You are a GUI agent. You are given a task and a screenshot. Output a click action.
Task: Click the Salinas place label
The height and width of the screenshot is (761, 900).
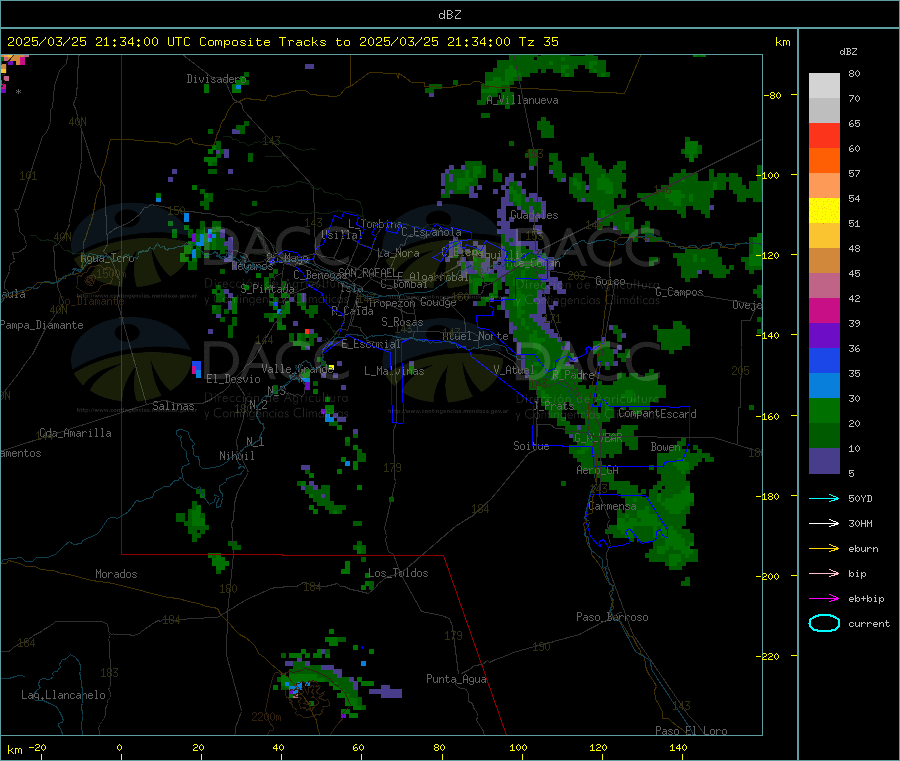coord(173,406)
